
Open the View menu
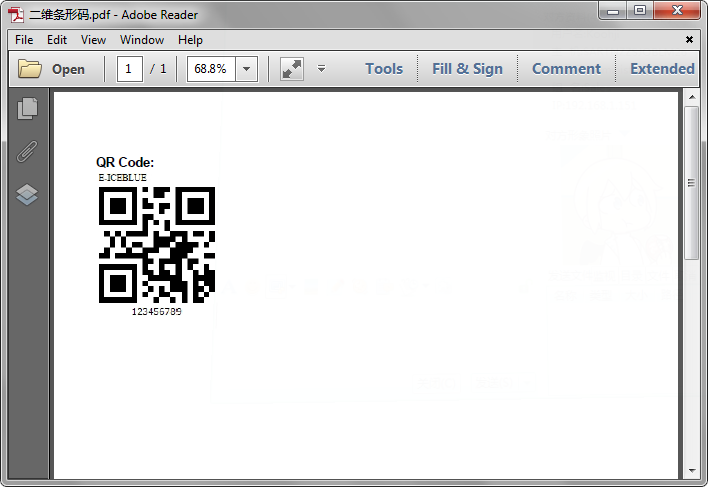pos(93,40)
